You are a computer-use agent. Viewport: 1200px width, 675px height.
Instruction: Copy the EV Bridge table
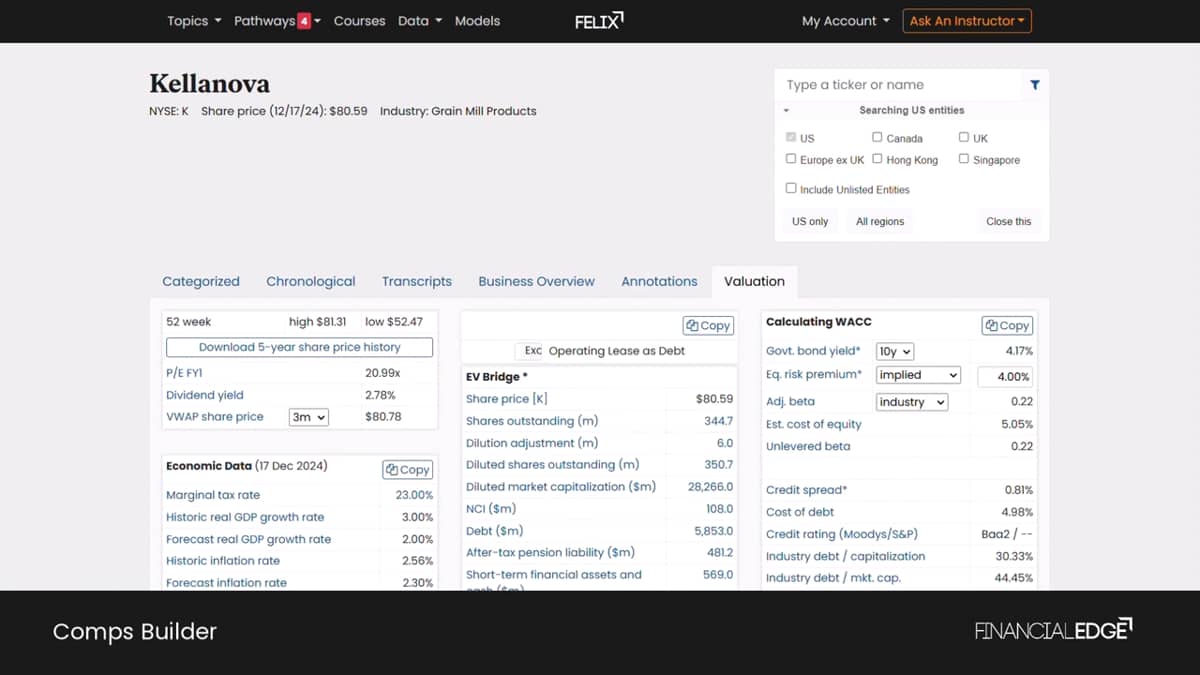pyautogui.click(x=709, y=325)
